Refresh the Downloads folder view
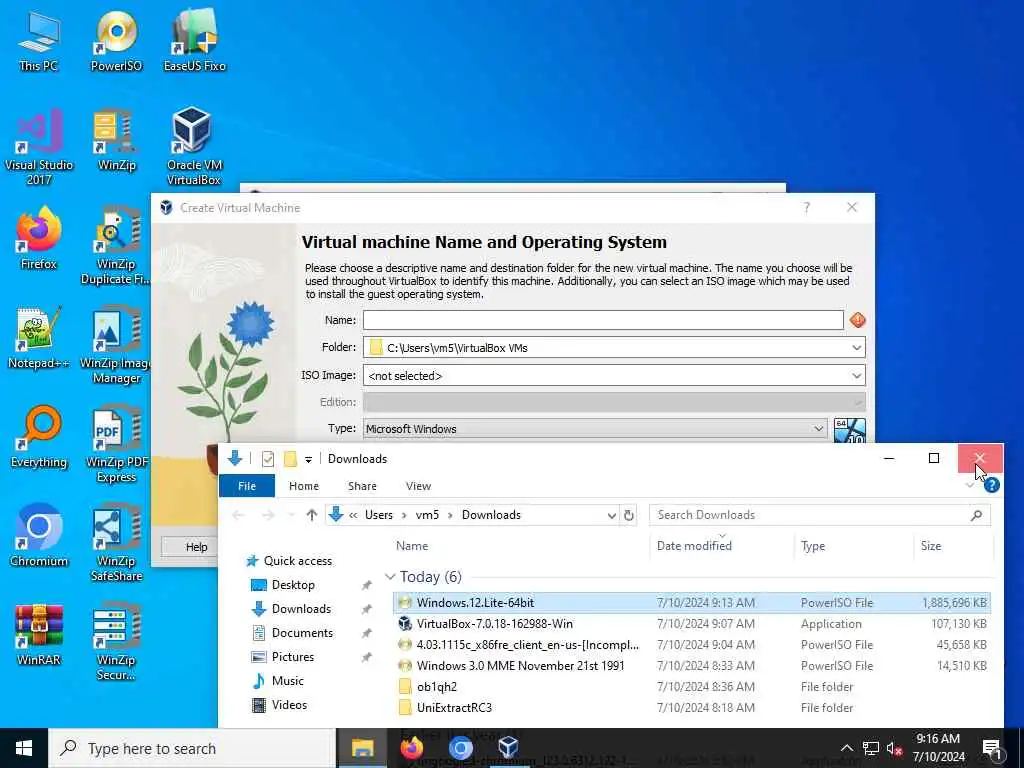Viewport: 1024px width, 768px height. tap(628, 515)
